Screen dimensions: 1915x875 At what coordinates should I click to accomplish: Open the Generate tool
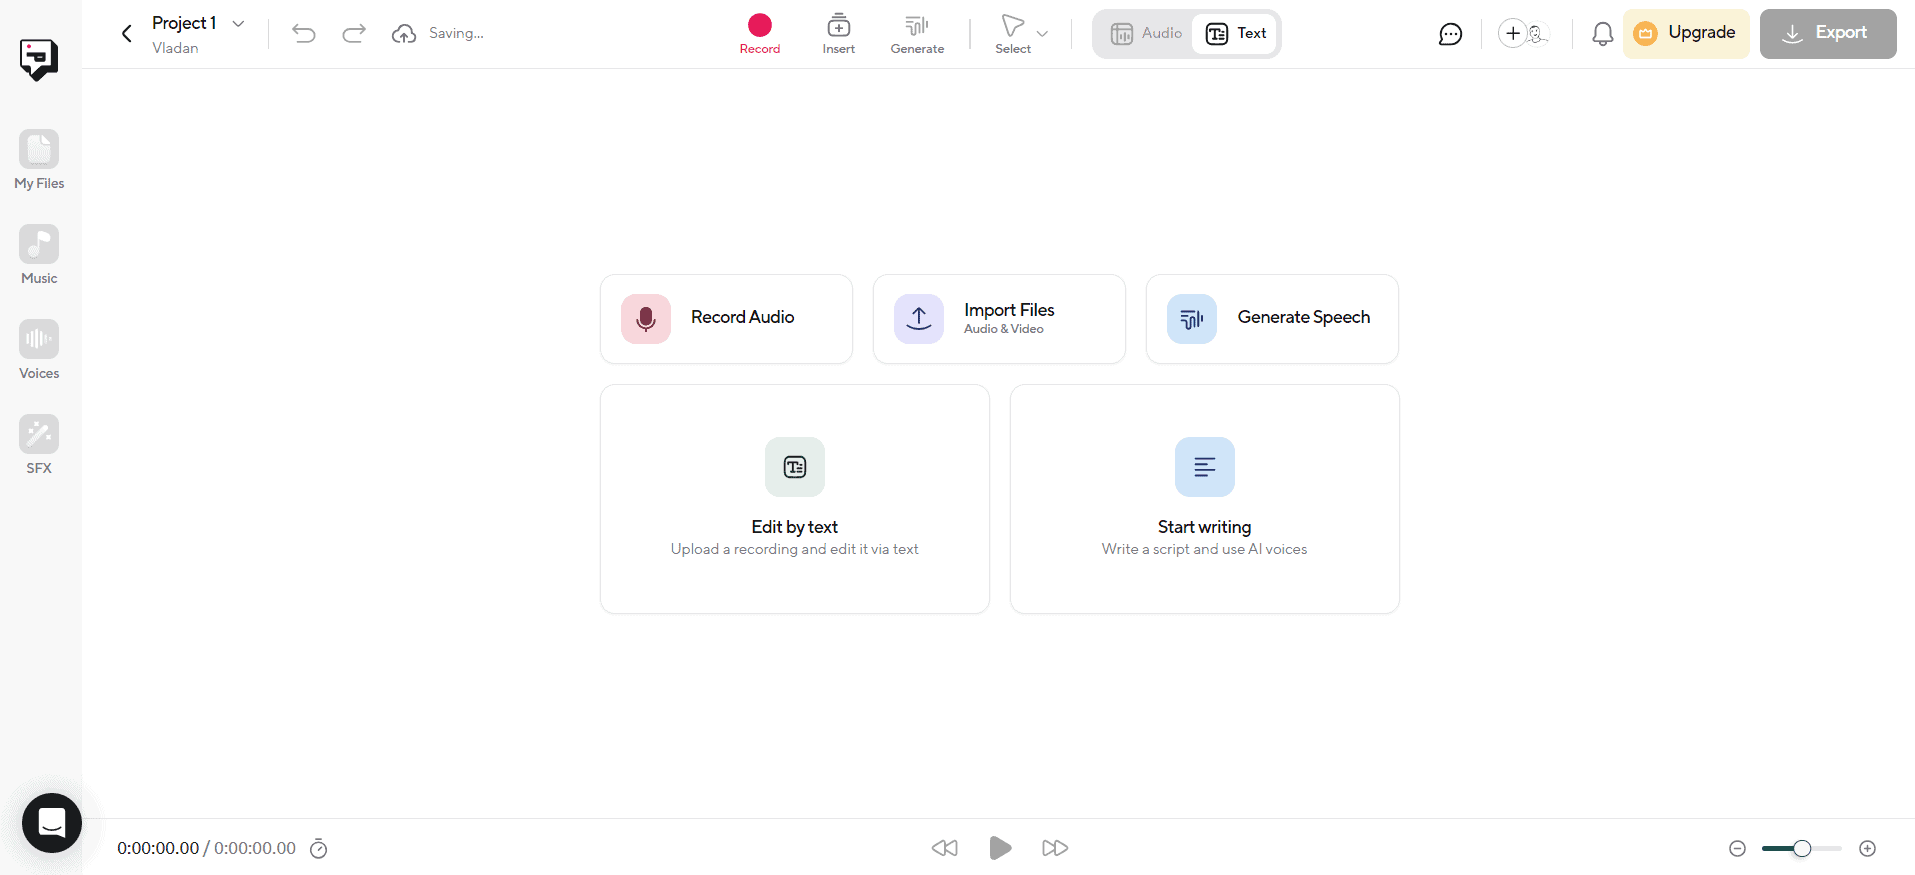(917, 34)
